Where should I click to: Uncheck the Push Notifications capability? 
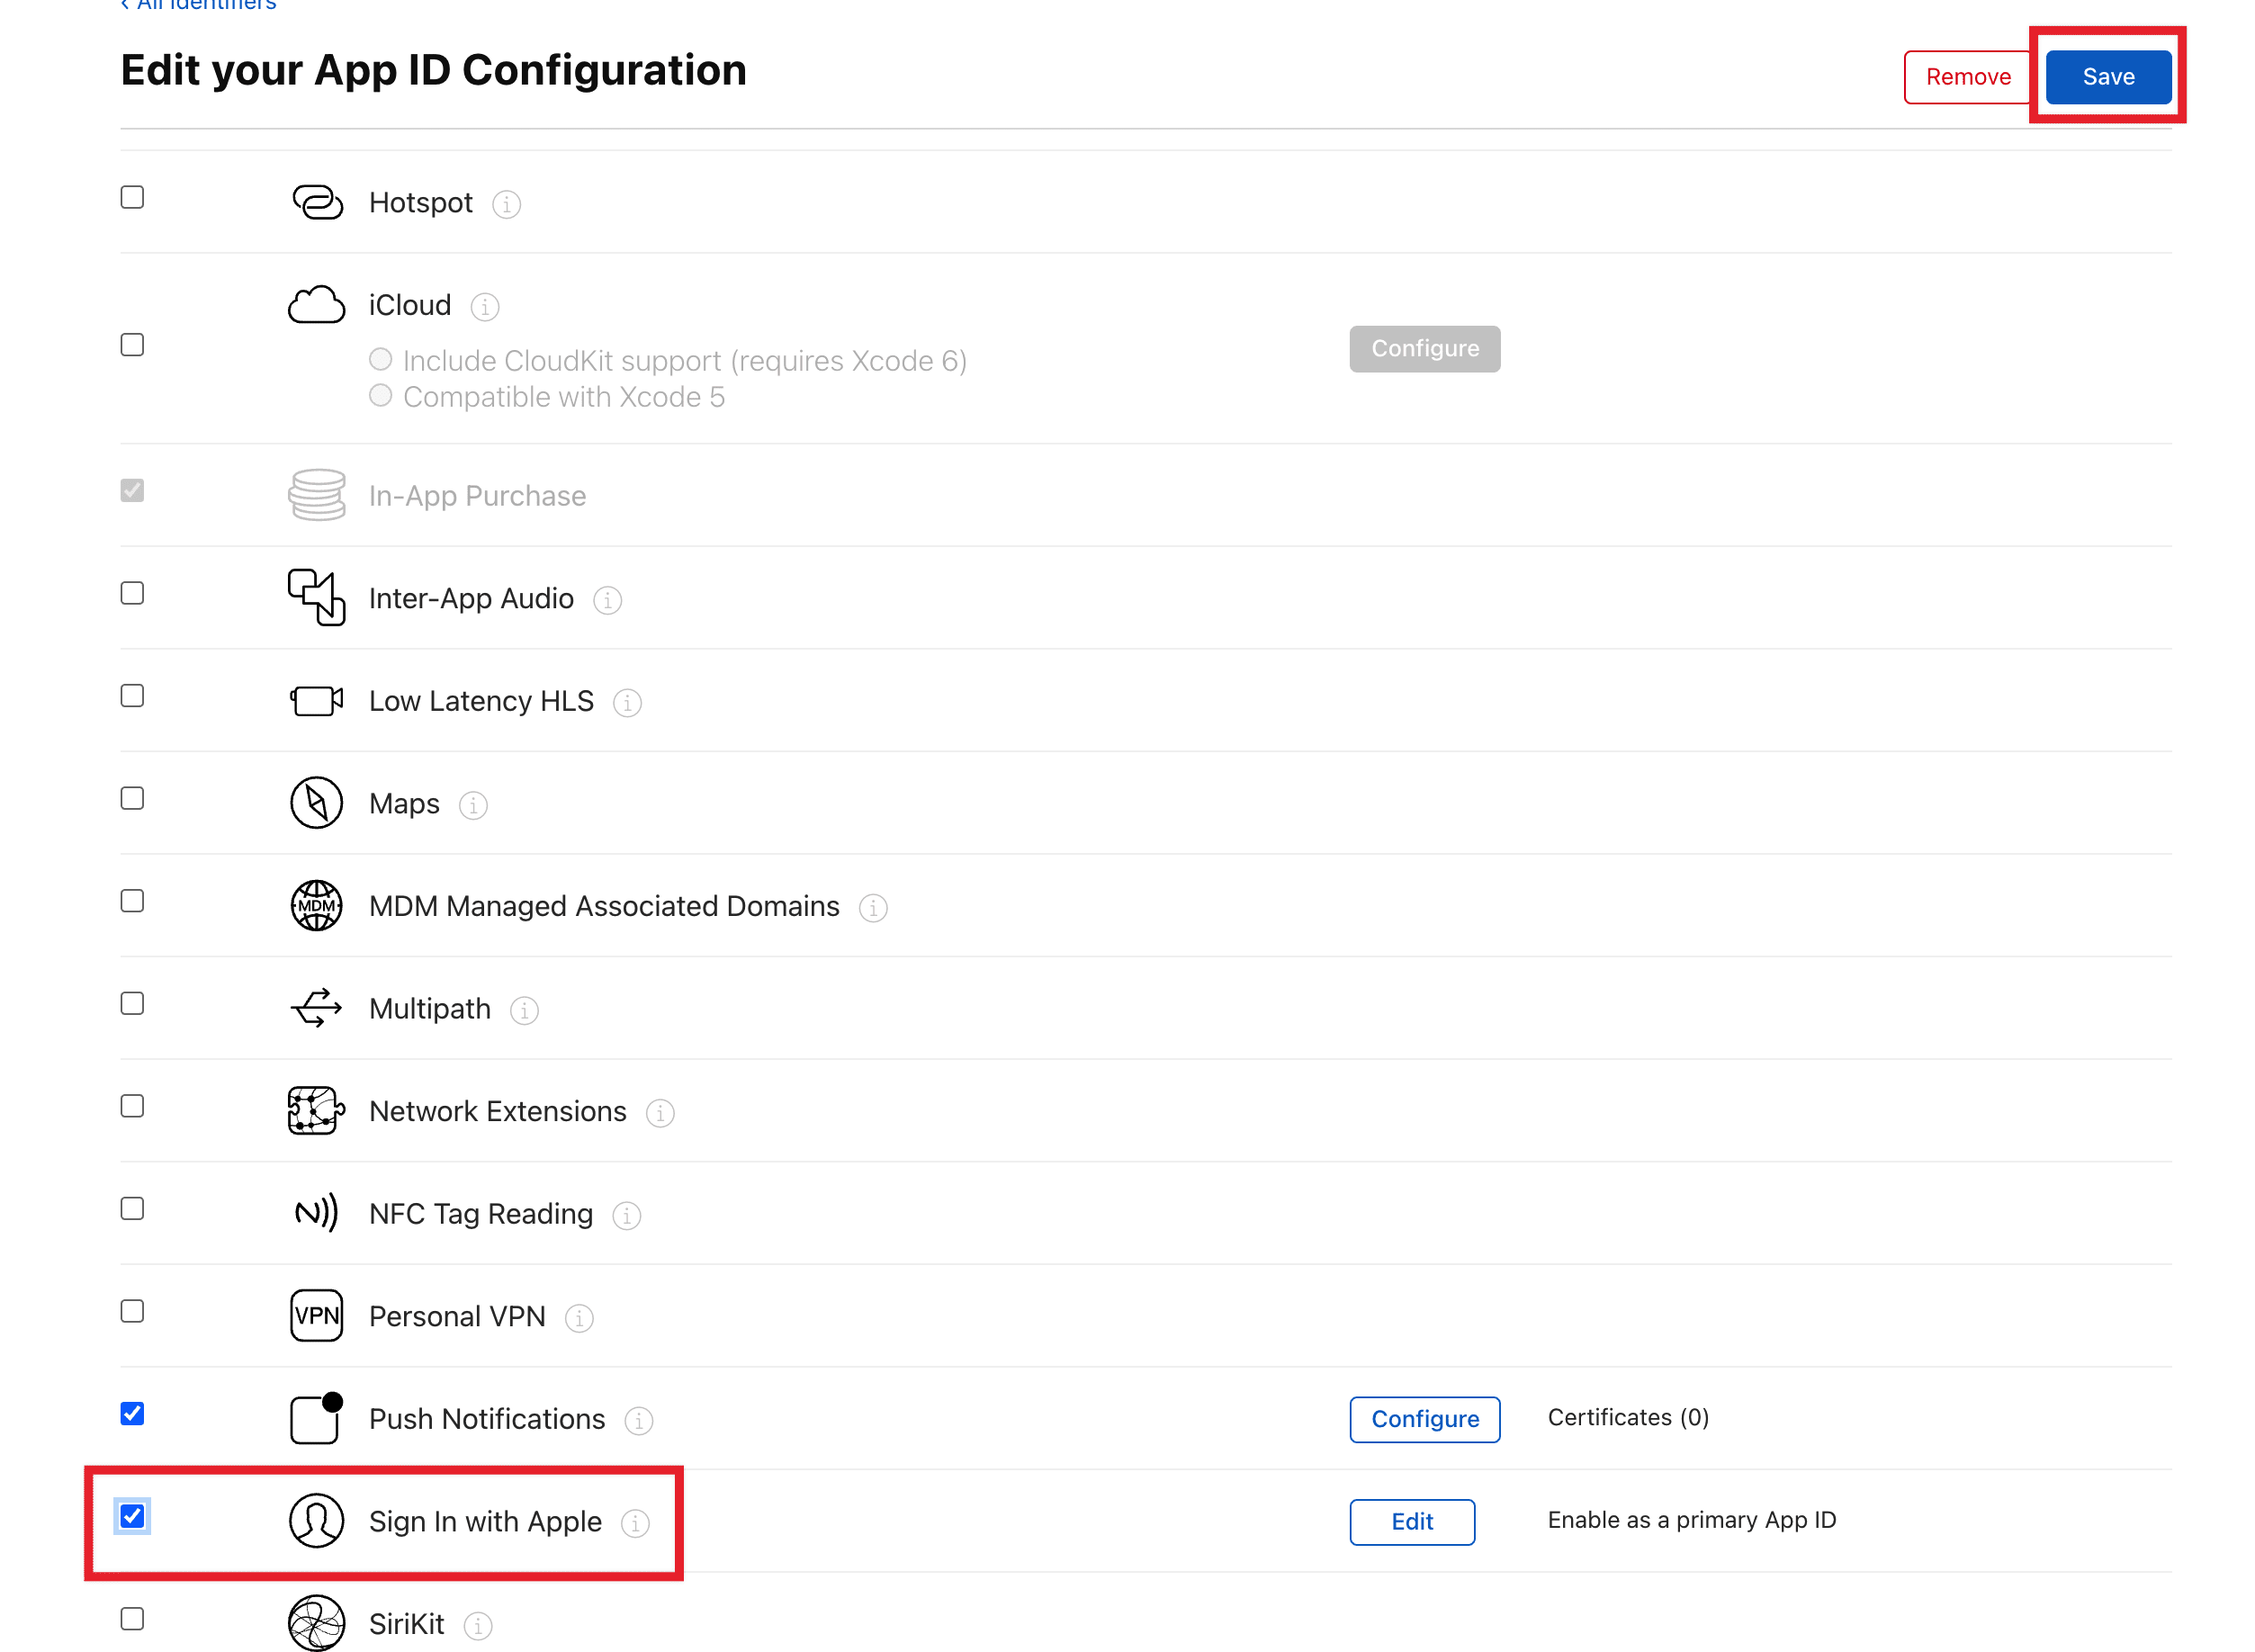(x=131, y=1413)
